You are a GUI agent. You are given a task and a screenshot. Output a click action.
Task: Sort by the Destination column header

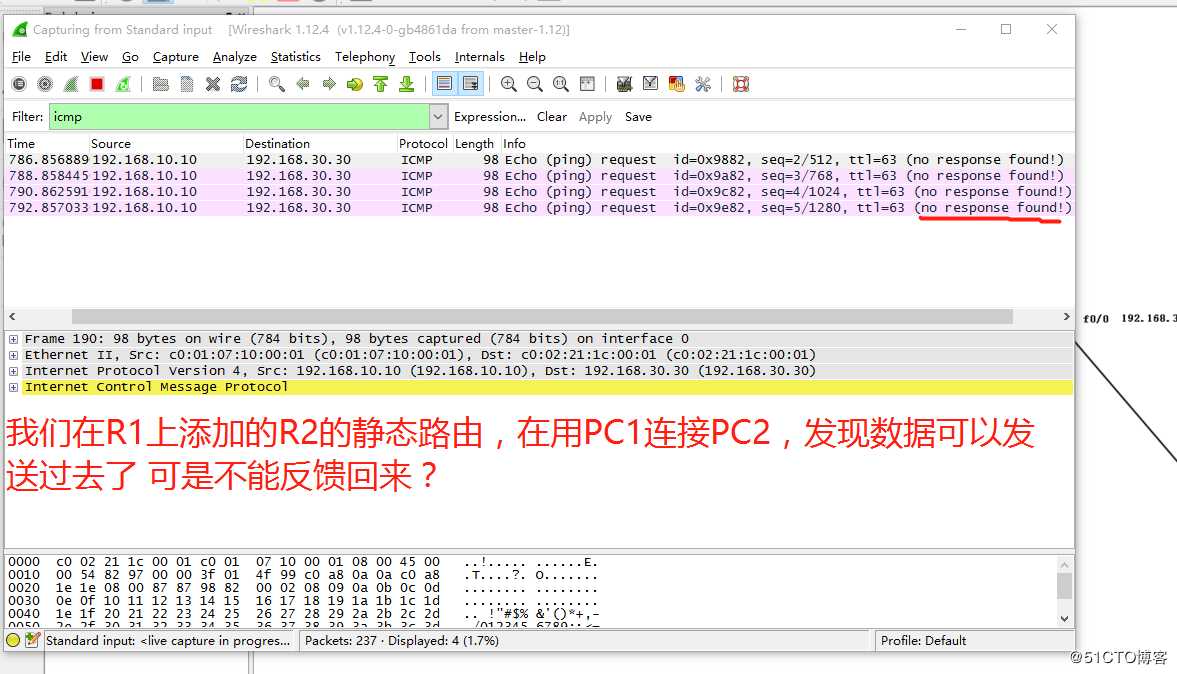coord(320,143)
